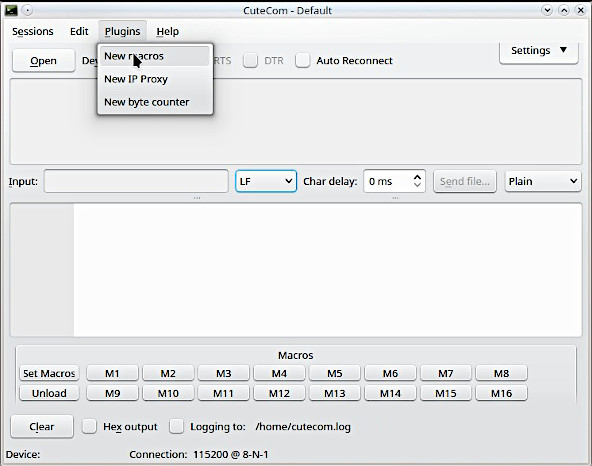
Task: Open the LF line-ending dropdown
Action: 266,181
